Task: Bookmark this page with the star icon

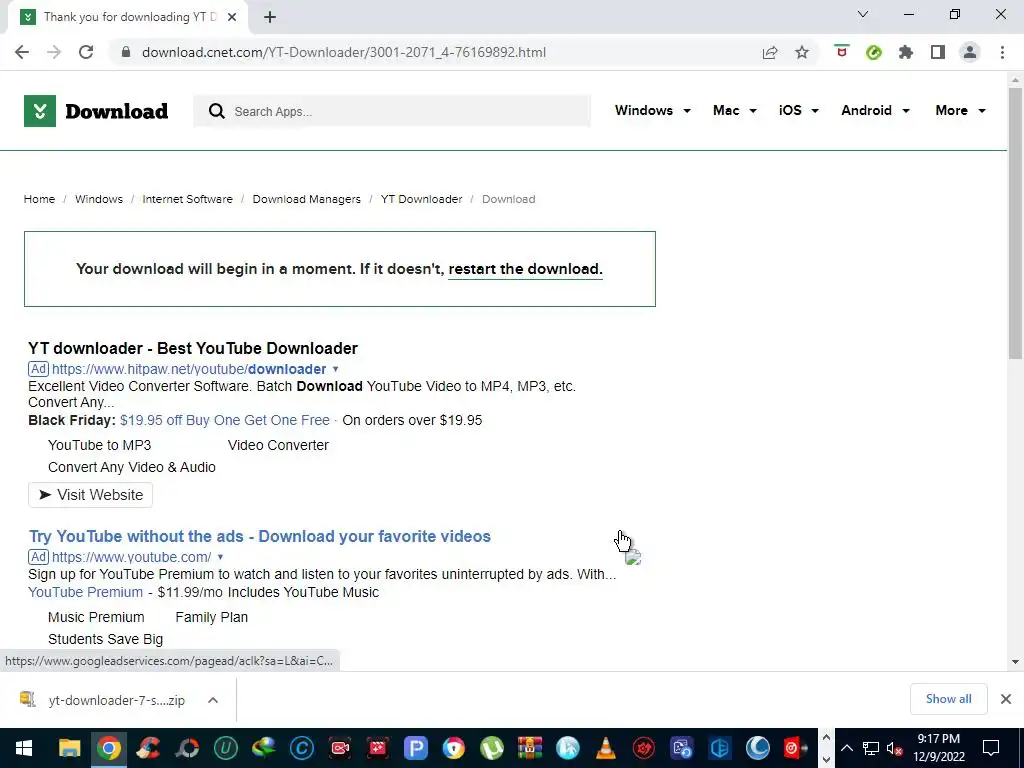Action: tap(802, 52)
